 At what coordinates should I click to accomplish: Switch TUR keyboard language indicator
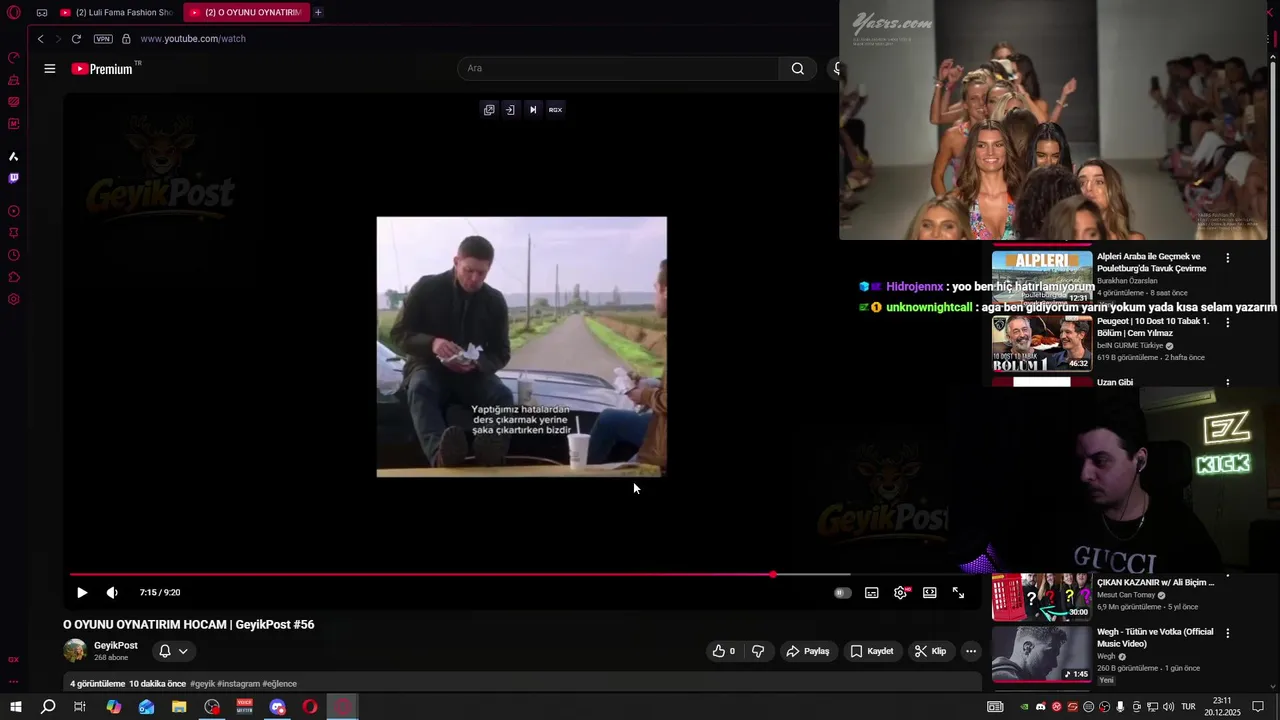coord(1188,707)
